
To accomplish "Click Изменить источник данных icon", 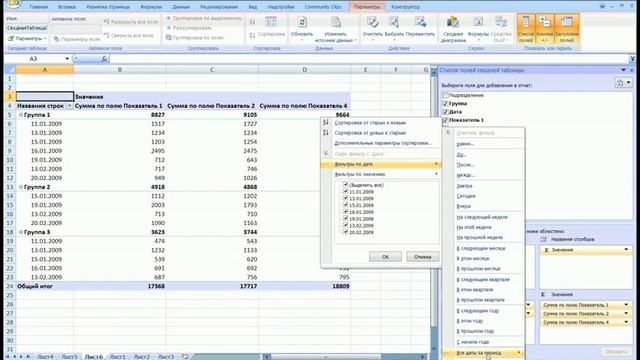I will tap(336, 22).
